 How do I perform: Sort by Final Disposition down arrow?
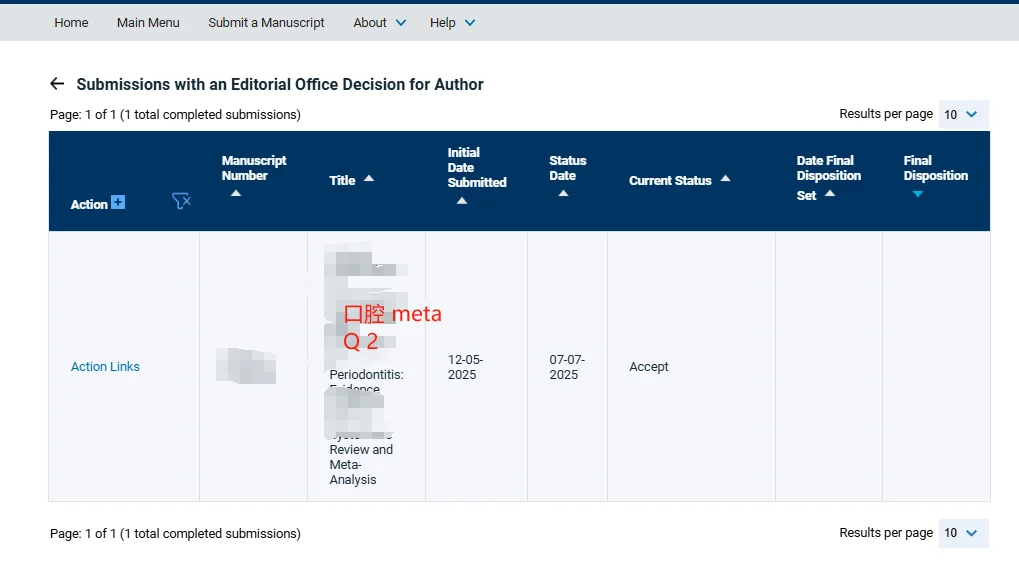(x=918, y=194)
